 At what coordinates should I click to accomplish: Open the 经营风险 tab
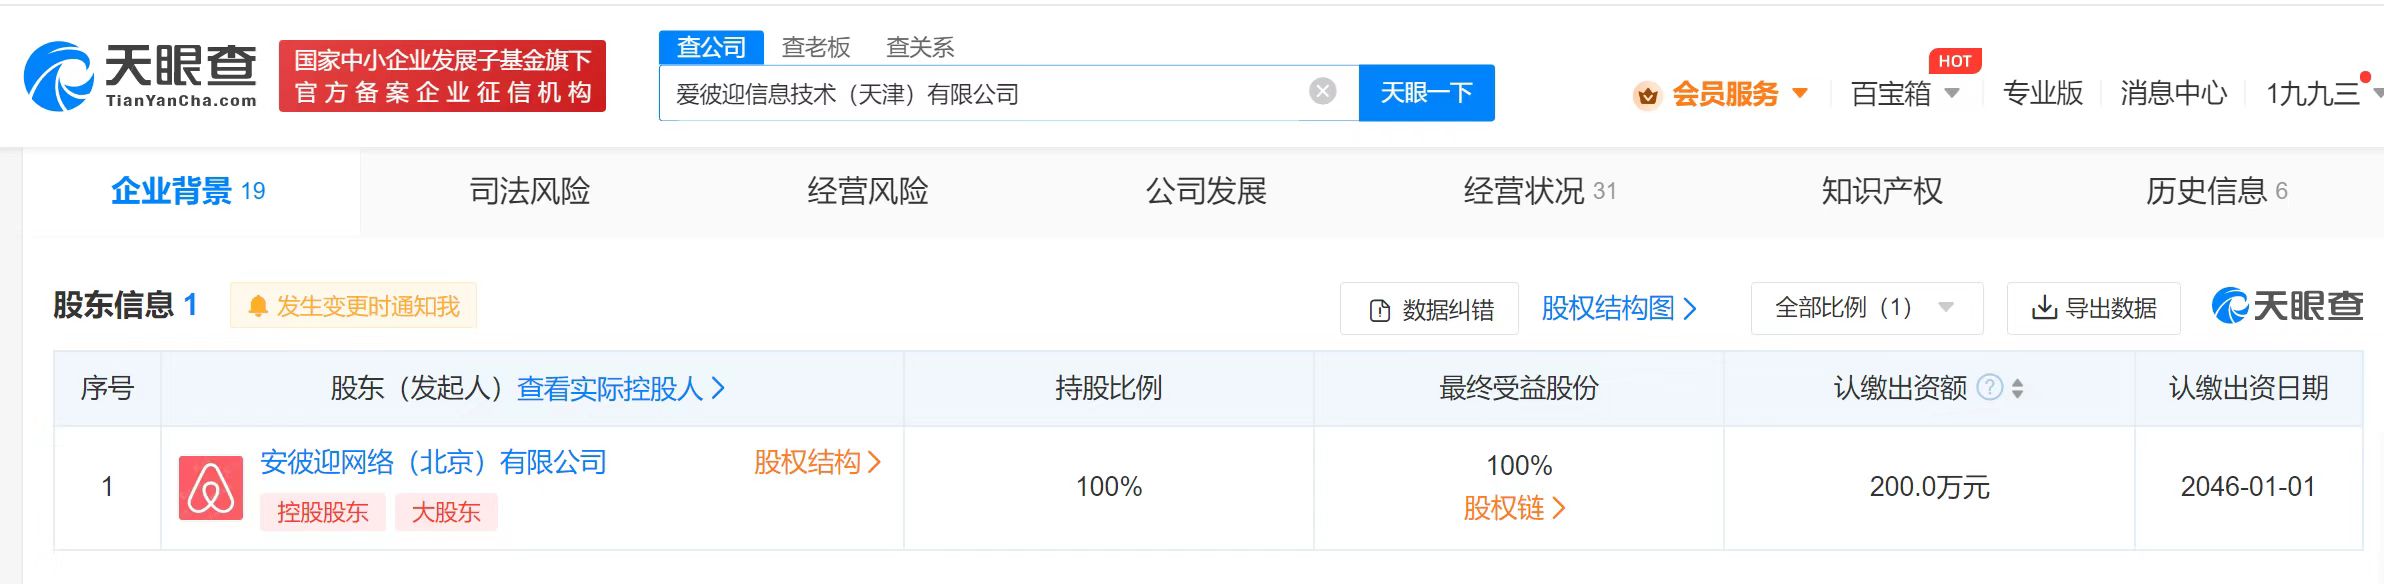868,191
